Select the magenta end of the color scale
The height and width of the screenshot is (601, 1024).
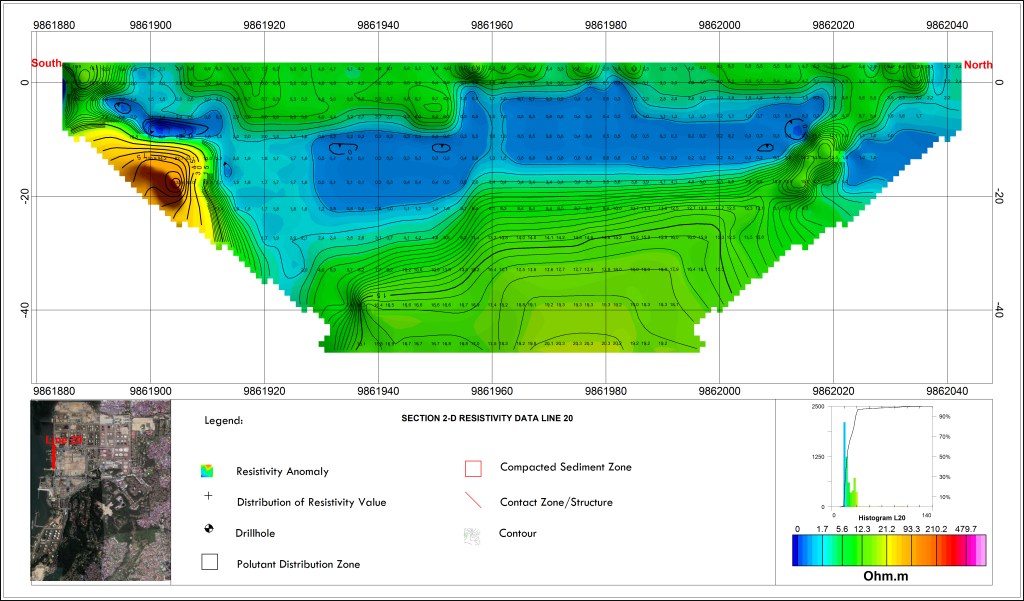[980, 550]
